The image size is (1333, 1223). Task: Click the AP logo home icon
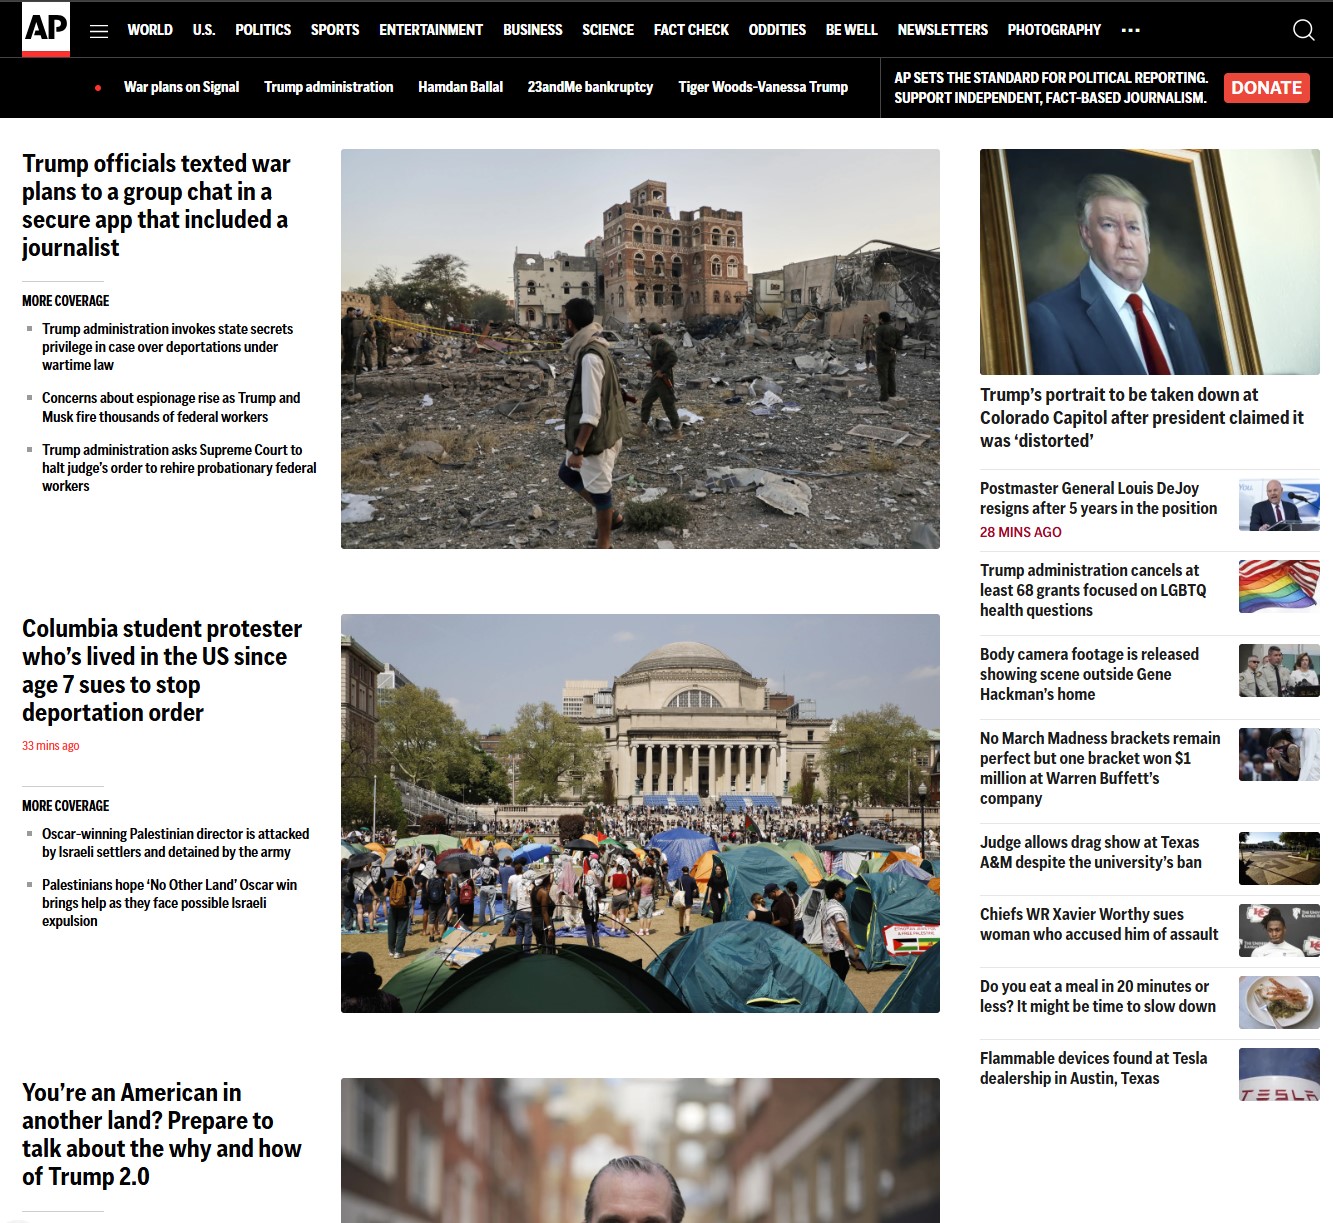point(46,29)
